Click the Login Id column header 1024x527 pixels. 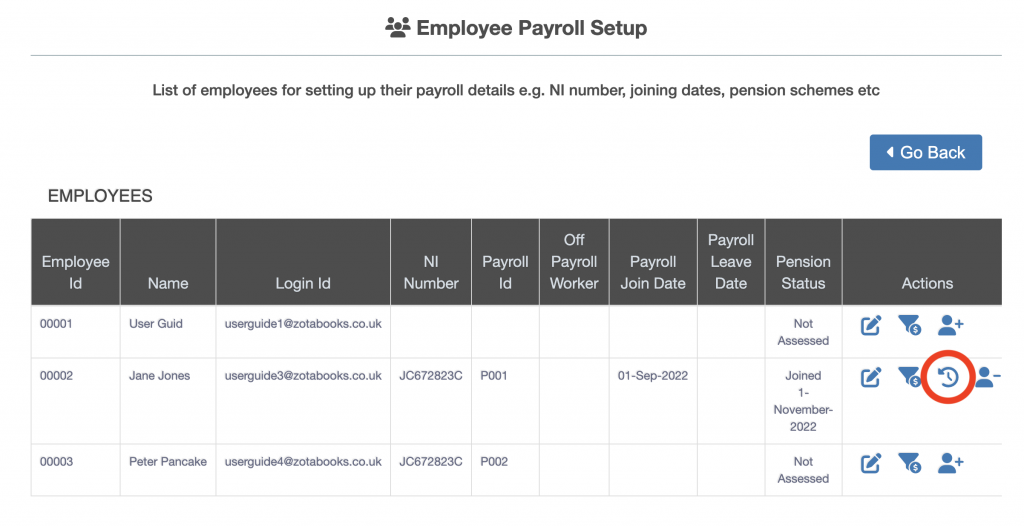coord(303,283)
